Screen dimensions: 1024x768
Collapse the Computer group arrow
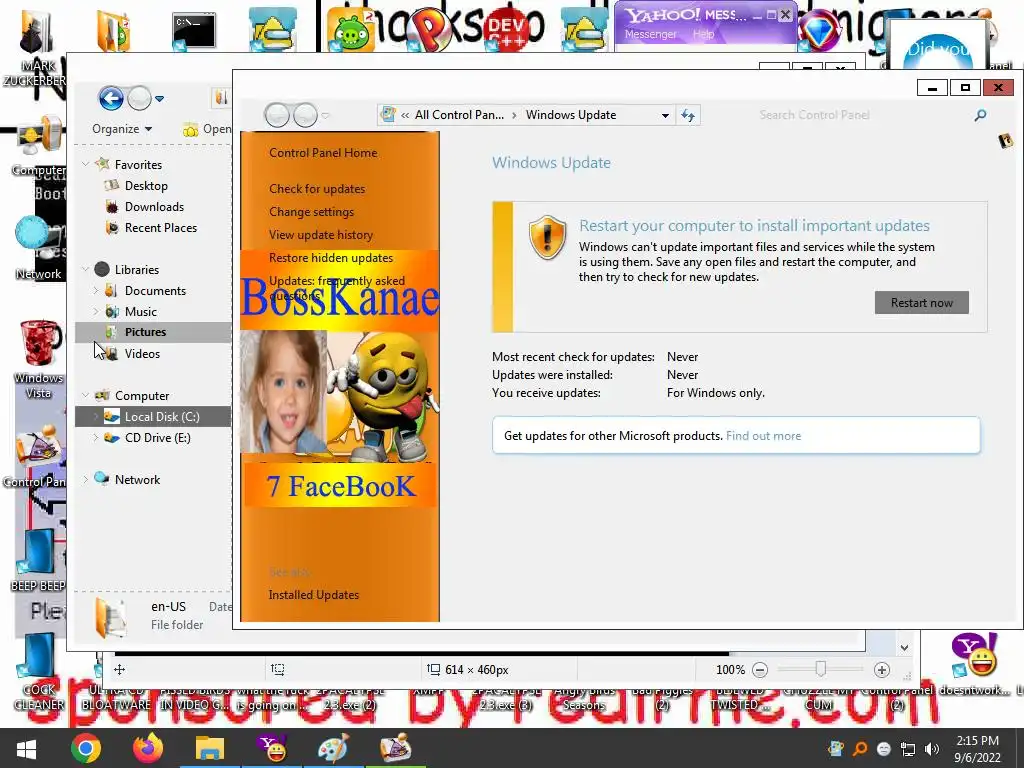(x=86, y=395)
